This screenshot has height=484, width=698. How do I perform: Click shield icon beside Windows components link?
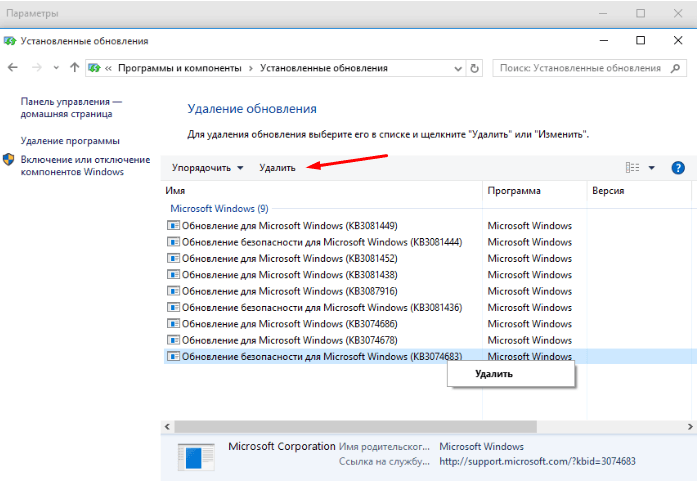(x=9, y=160)
